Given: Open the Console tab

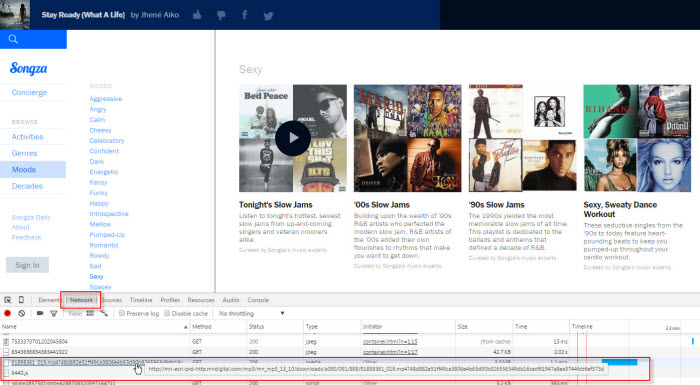Looking at the screenshot, I should pyautogui.click(x=258, y=300).
